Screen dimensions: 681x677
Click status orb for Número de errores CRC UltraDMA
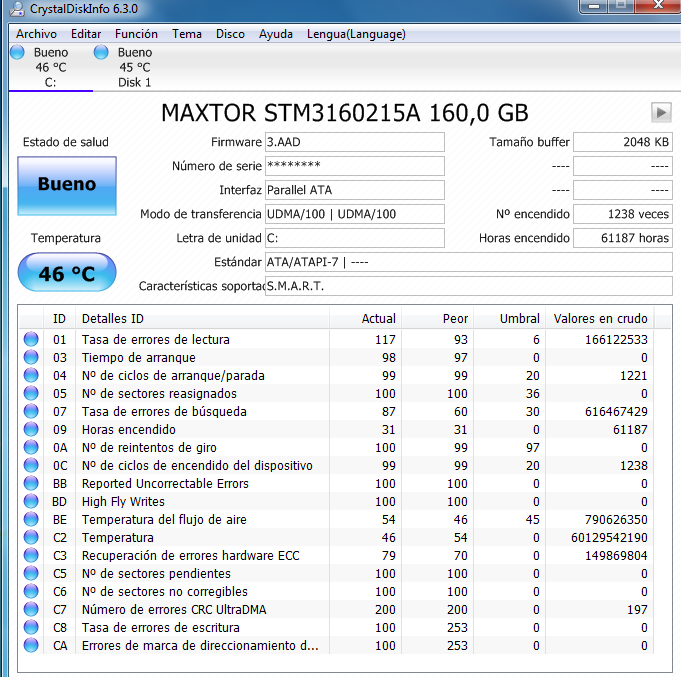click(32, 610)
